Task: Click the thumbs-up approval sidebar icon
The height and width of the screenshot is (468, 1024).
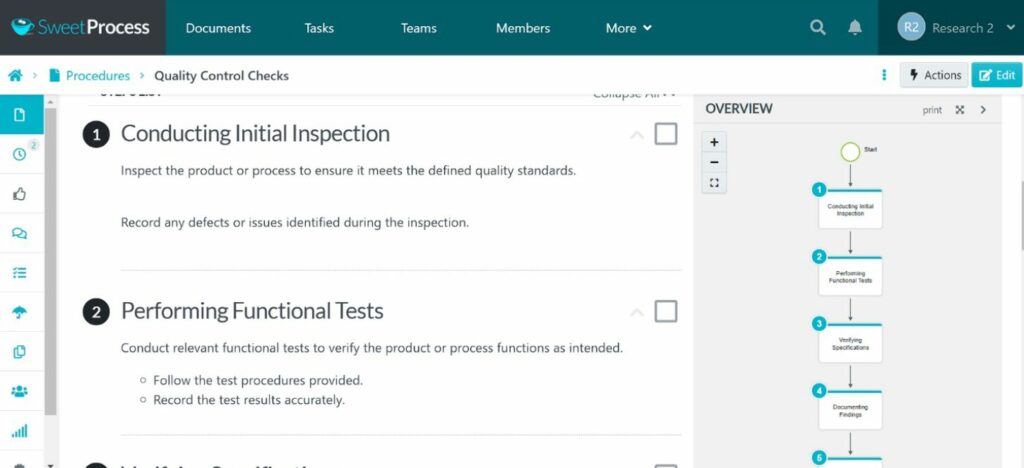Action: click(20, 193)
